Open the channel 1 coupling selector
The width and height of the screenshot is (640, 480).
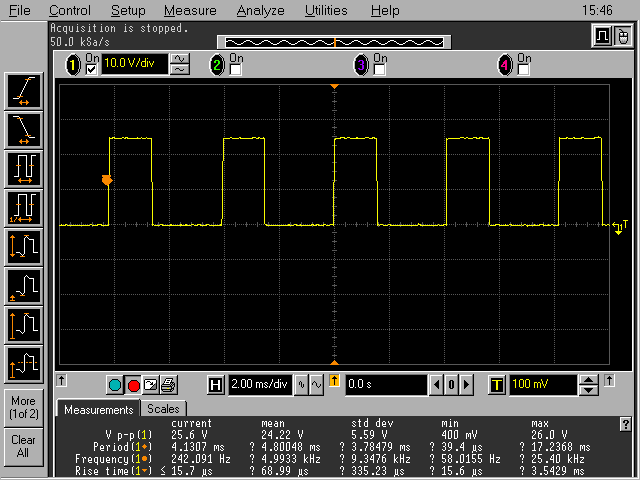181,65
